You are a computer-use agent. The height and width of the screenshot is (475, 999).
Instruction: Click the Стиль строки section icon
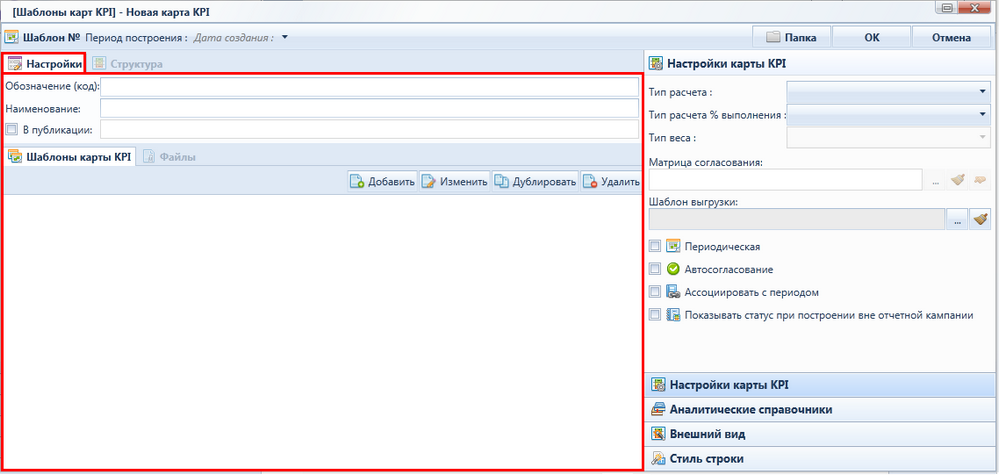(658, 458)
